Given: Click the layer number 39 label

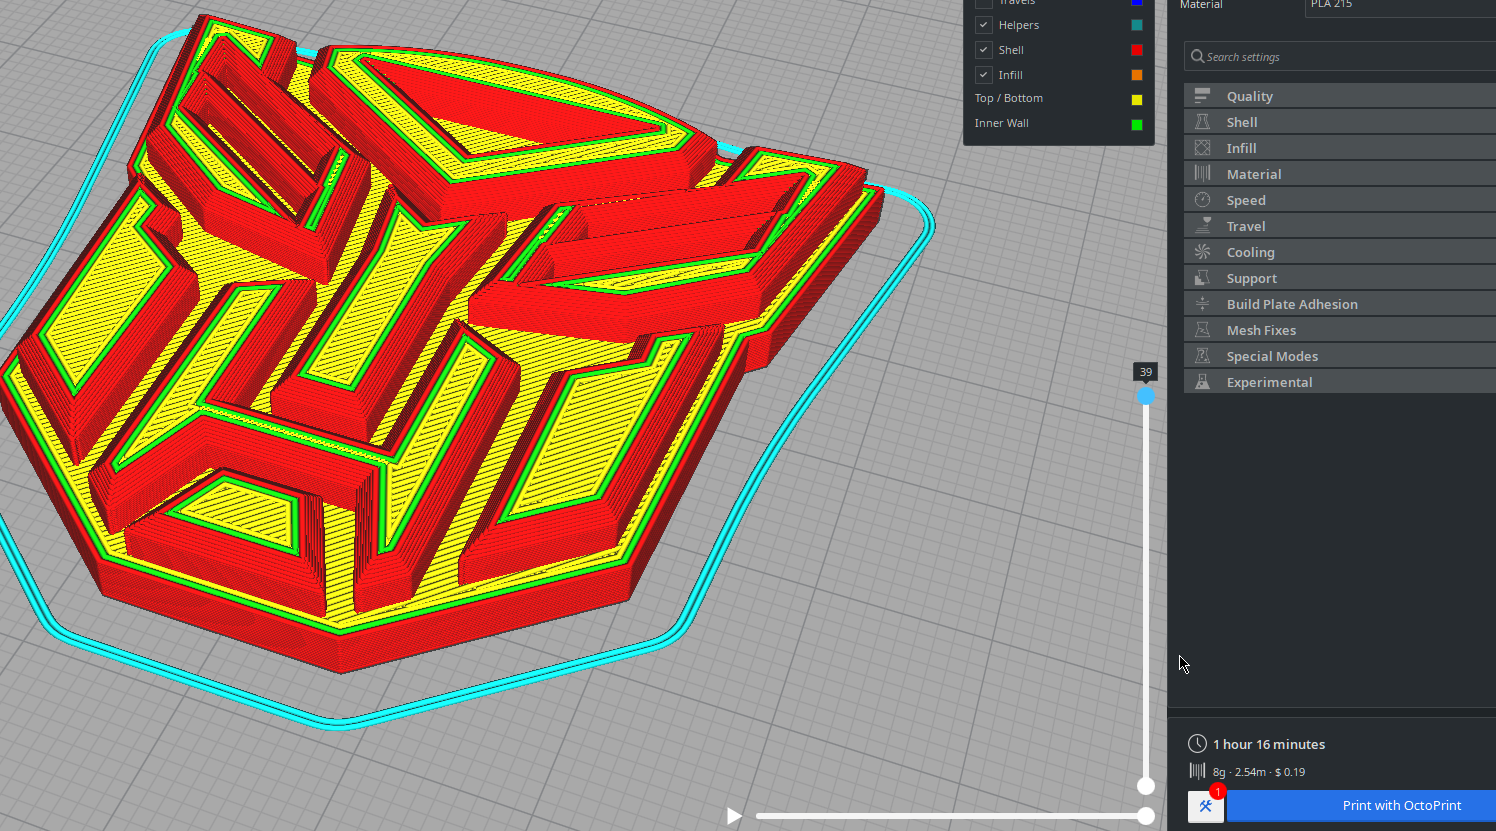Looking at the screenshot, I should 1146,372.
